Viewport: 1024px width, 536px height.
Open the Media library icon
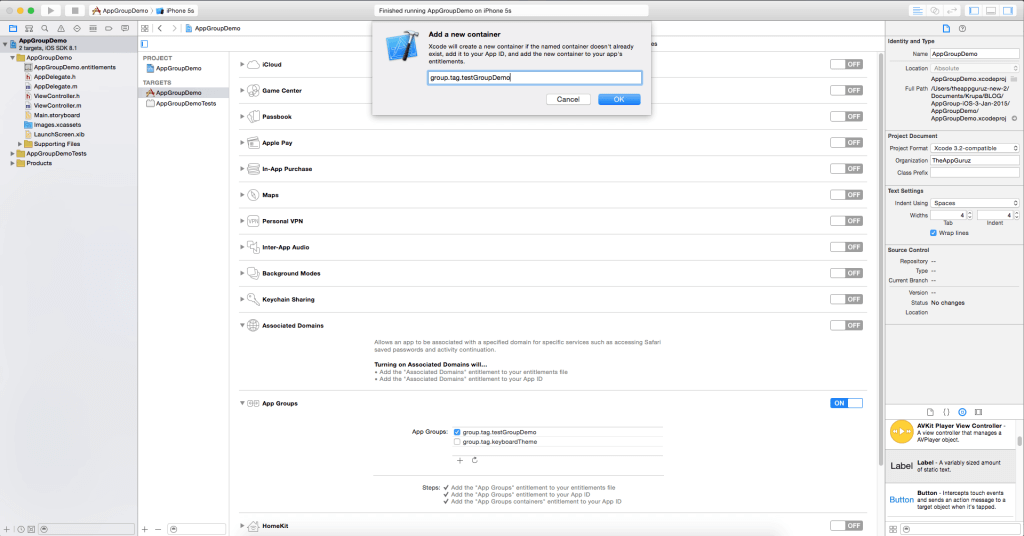pos(978,412)
